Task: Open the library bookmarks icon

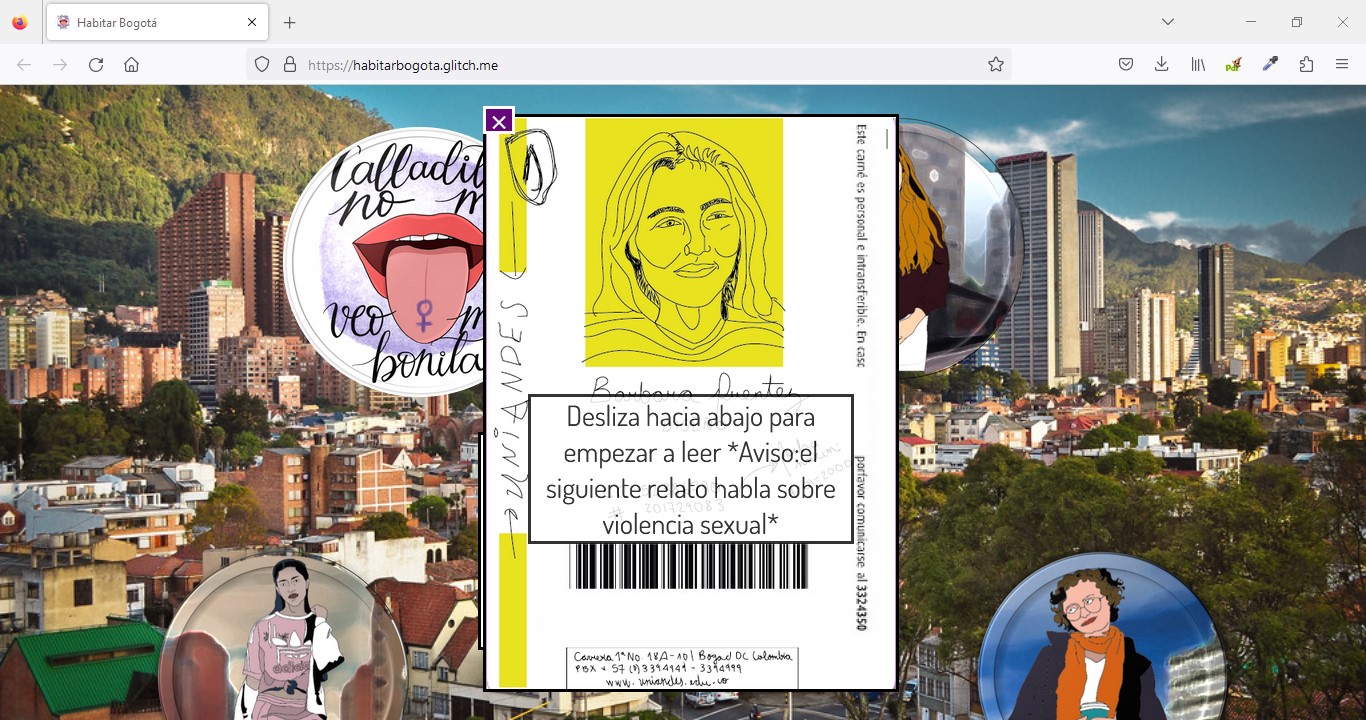Action: pyautogui.click(x=1198, y=65)
